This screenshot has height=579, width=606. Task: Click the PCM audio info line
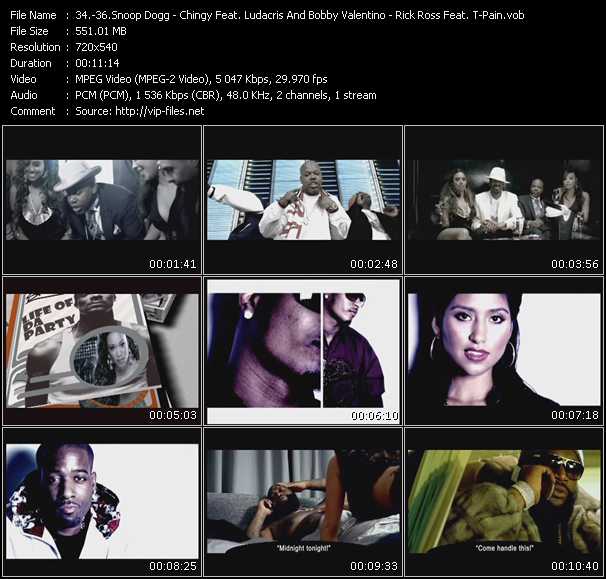point(226,95)
